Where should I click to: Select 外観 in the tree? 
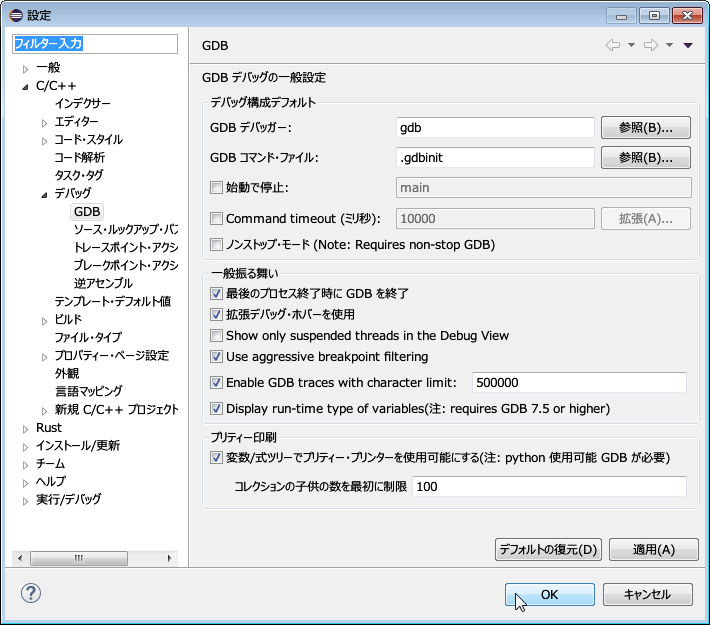point(67,373)
